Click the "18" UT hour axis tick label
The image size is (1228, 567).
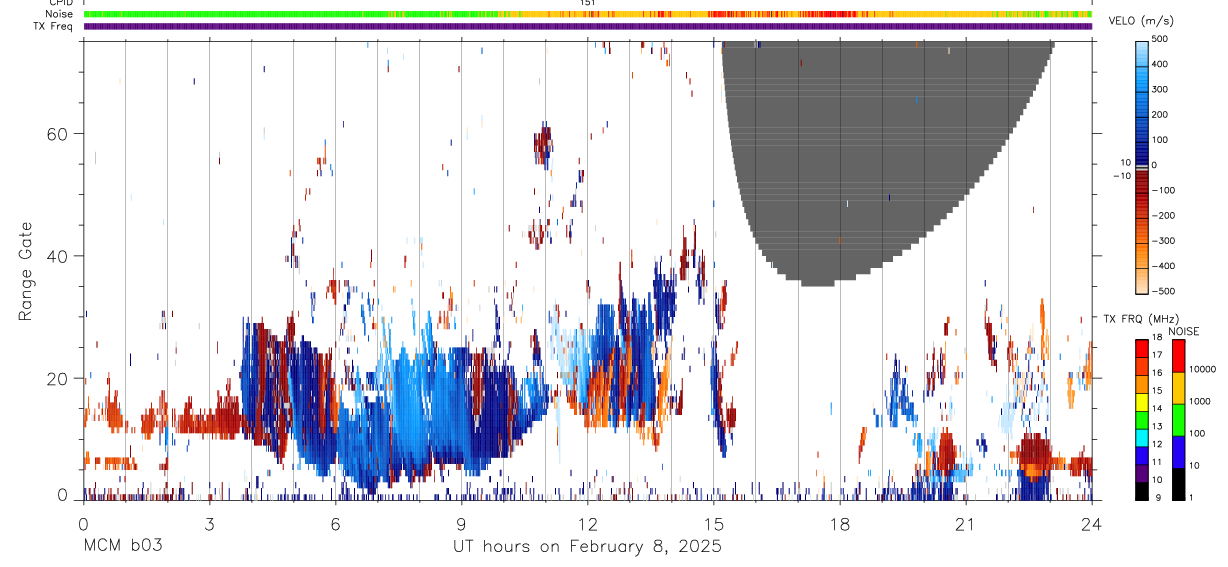point(840,524)
